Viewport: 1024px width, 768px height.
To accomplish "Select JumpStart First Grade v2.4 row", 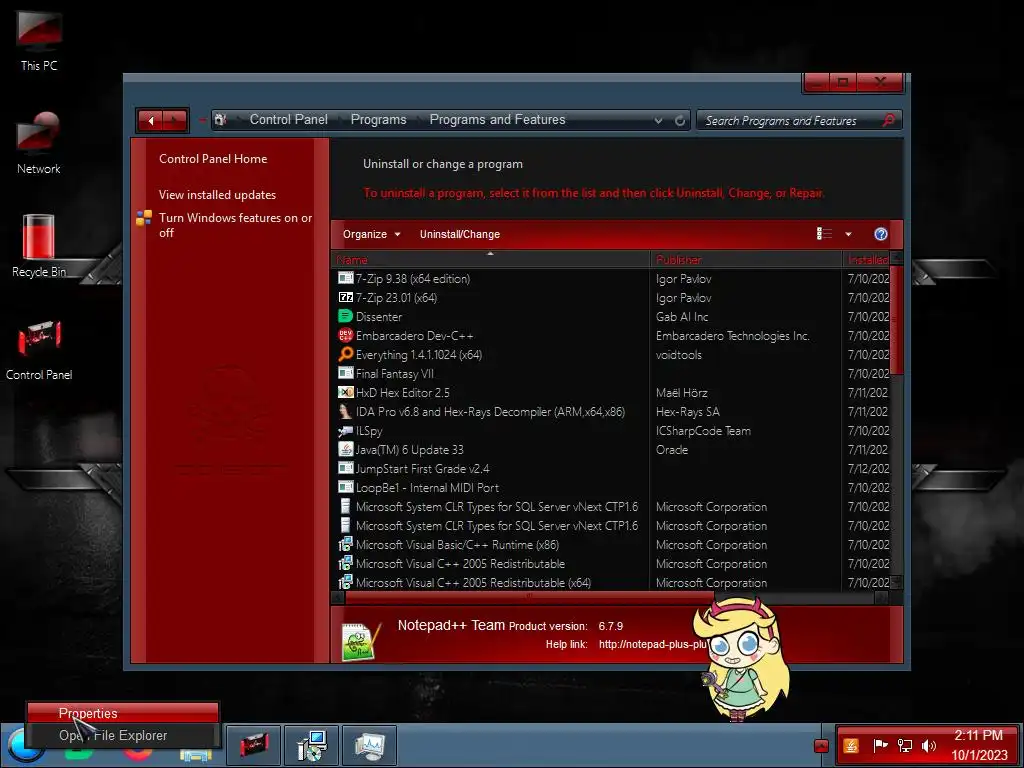I will pos(613,468).
